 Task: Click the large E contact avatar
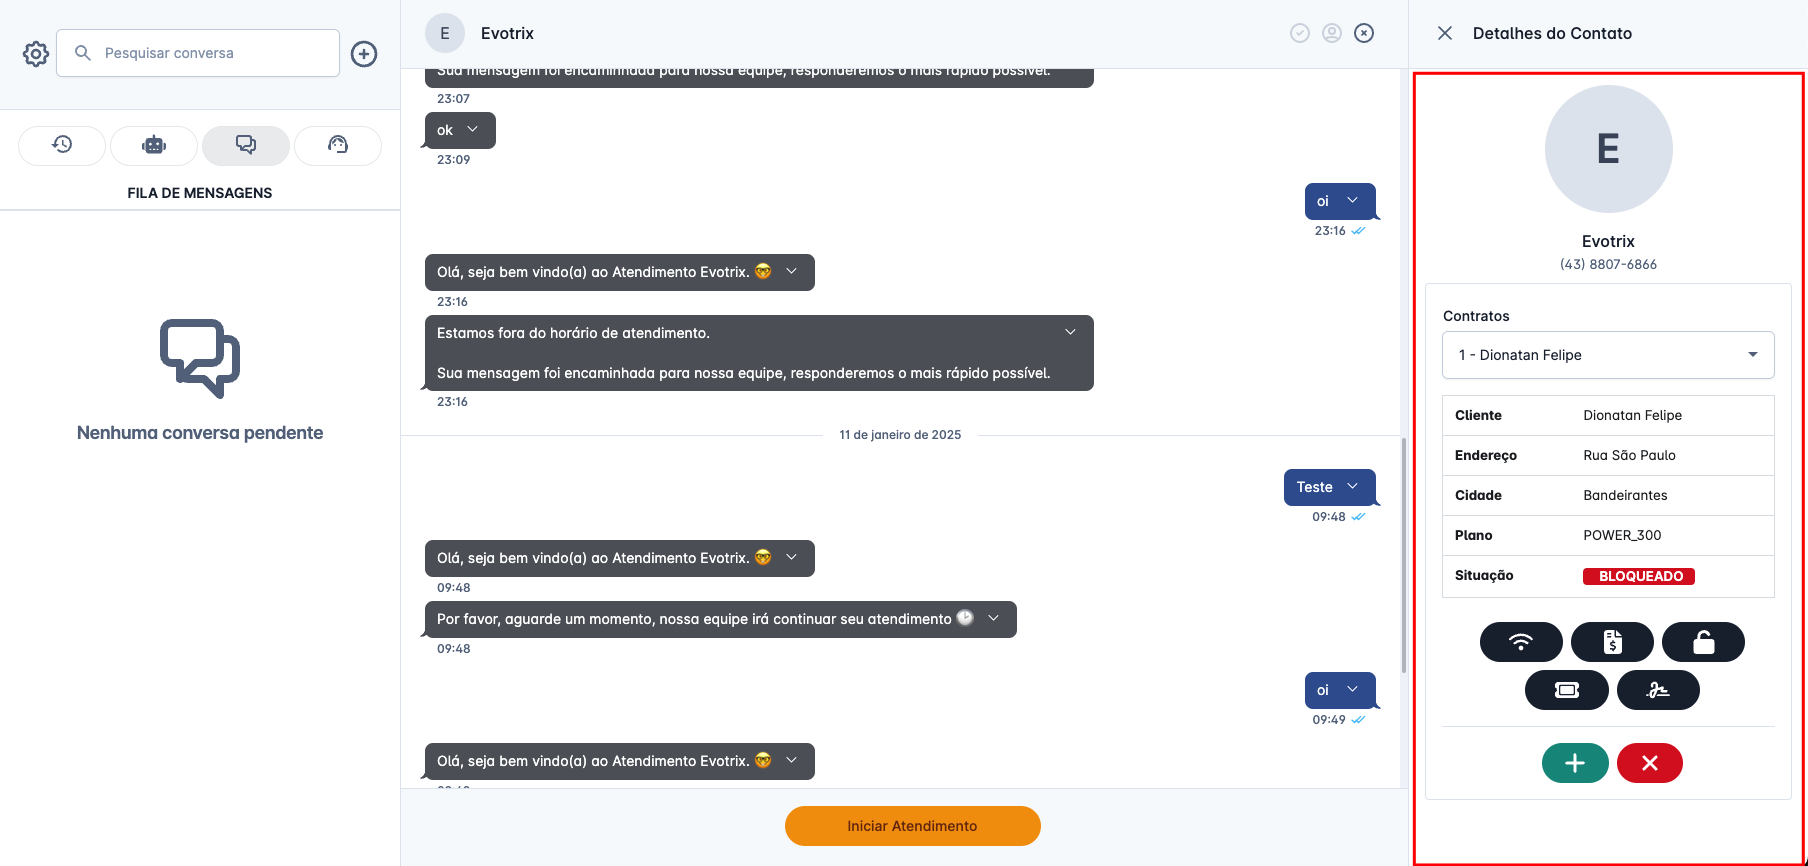1608,149
